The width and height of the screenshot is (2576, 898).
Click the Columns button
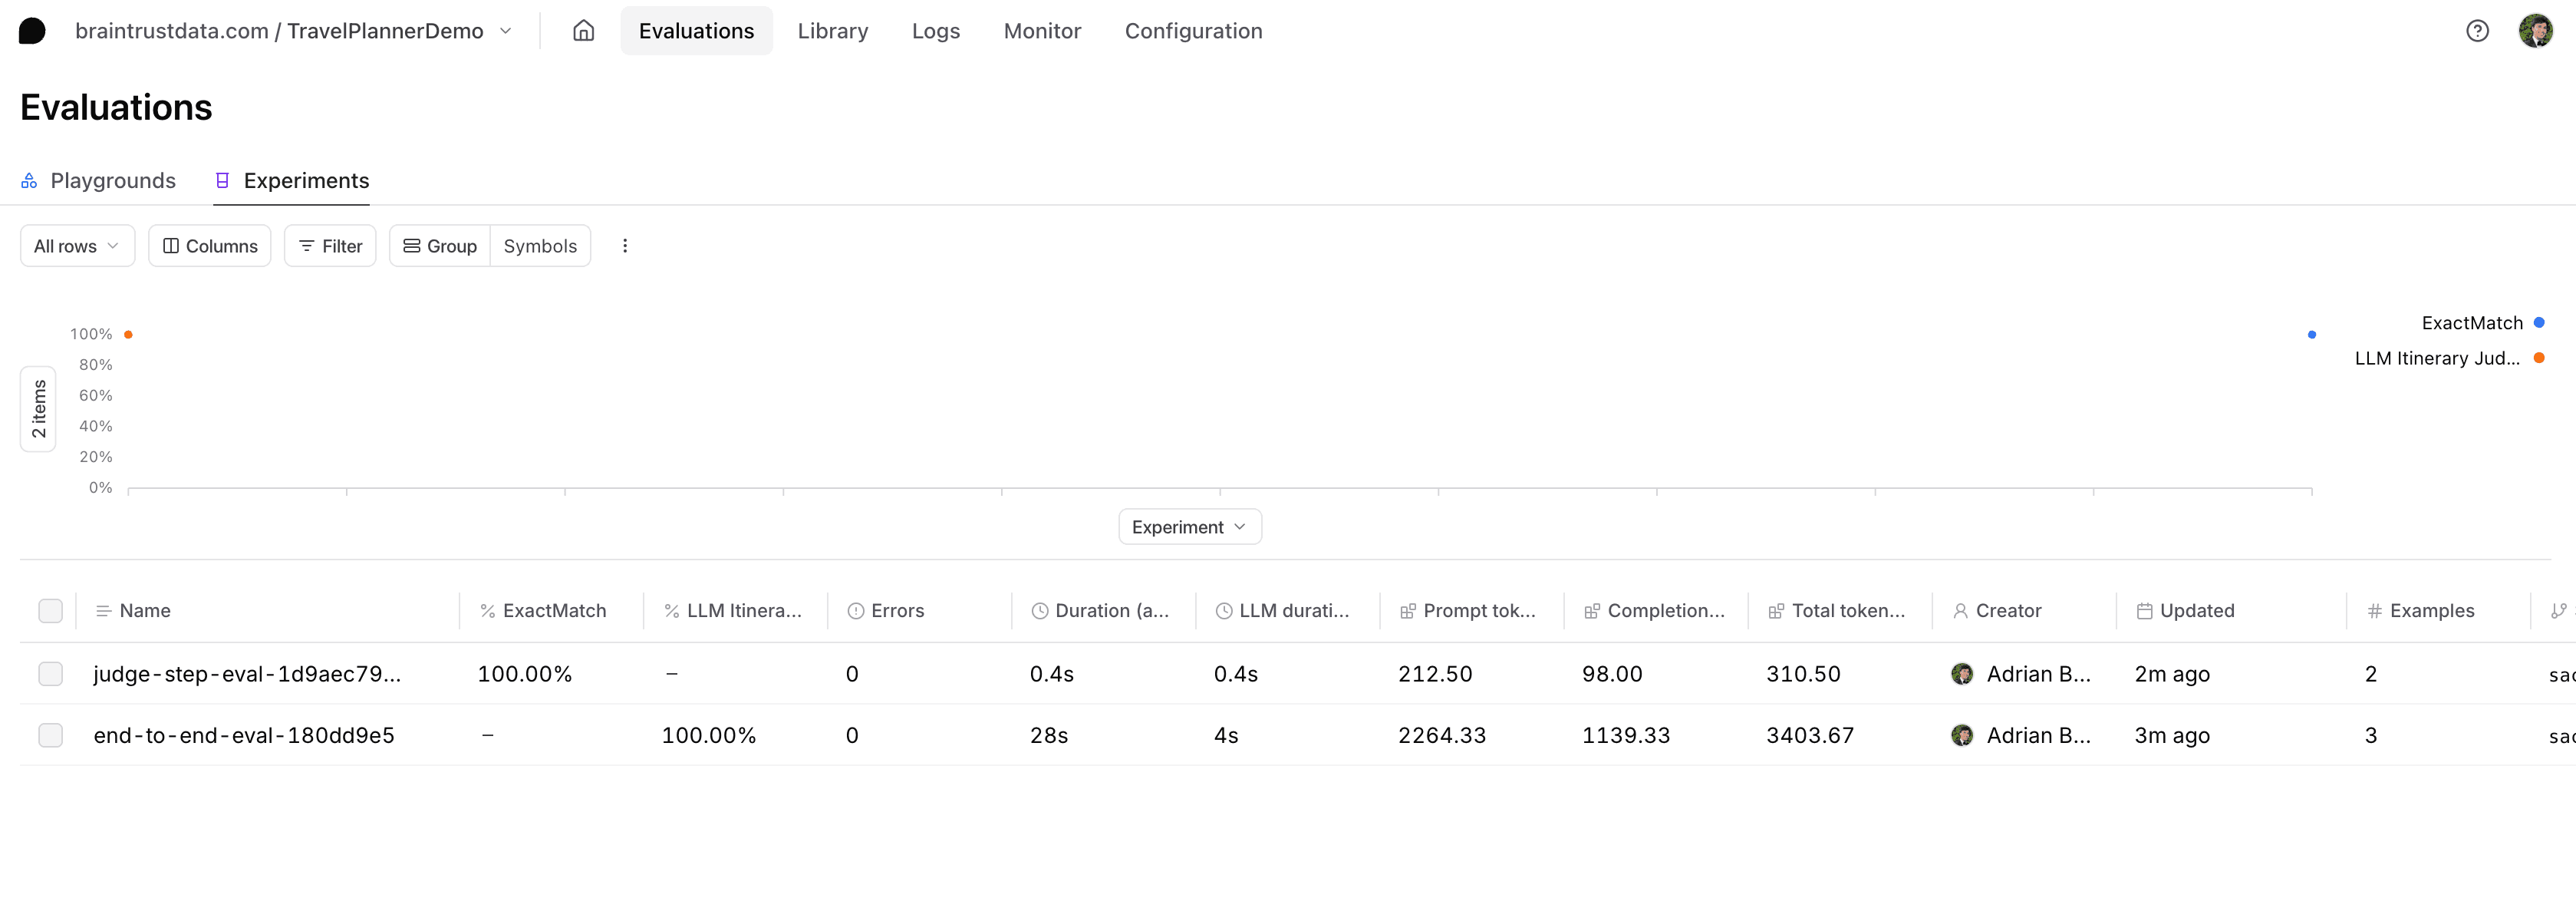point(210,246)
